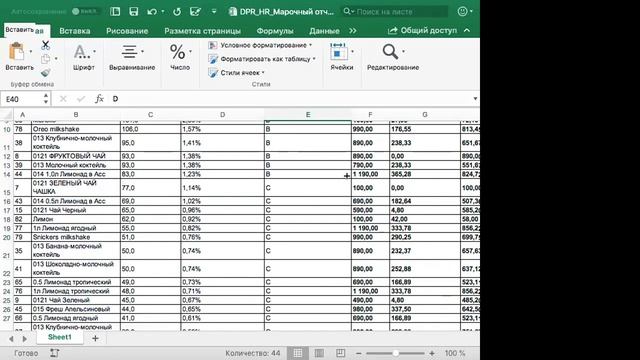Image resolution: width=640 pixels, height=360 pixels.
Task: Select row 14 header
Action: 7,174
